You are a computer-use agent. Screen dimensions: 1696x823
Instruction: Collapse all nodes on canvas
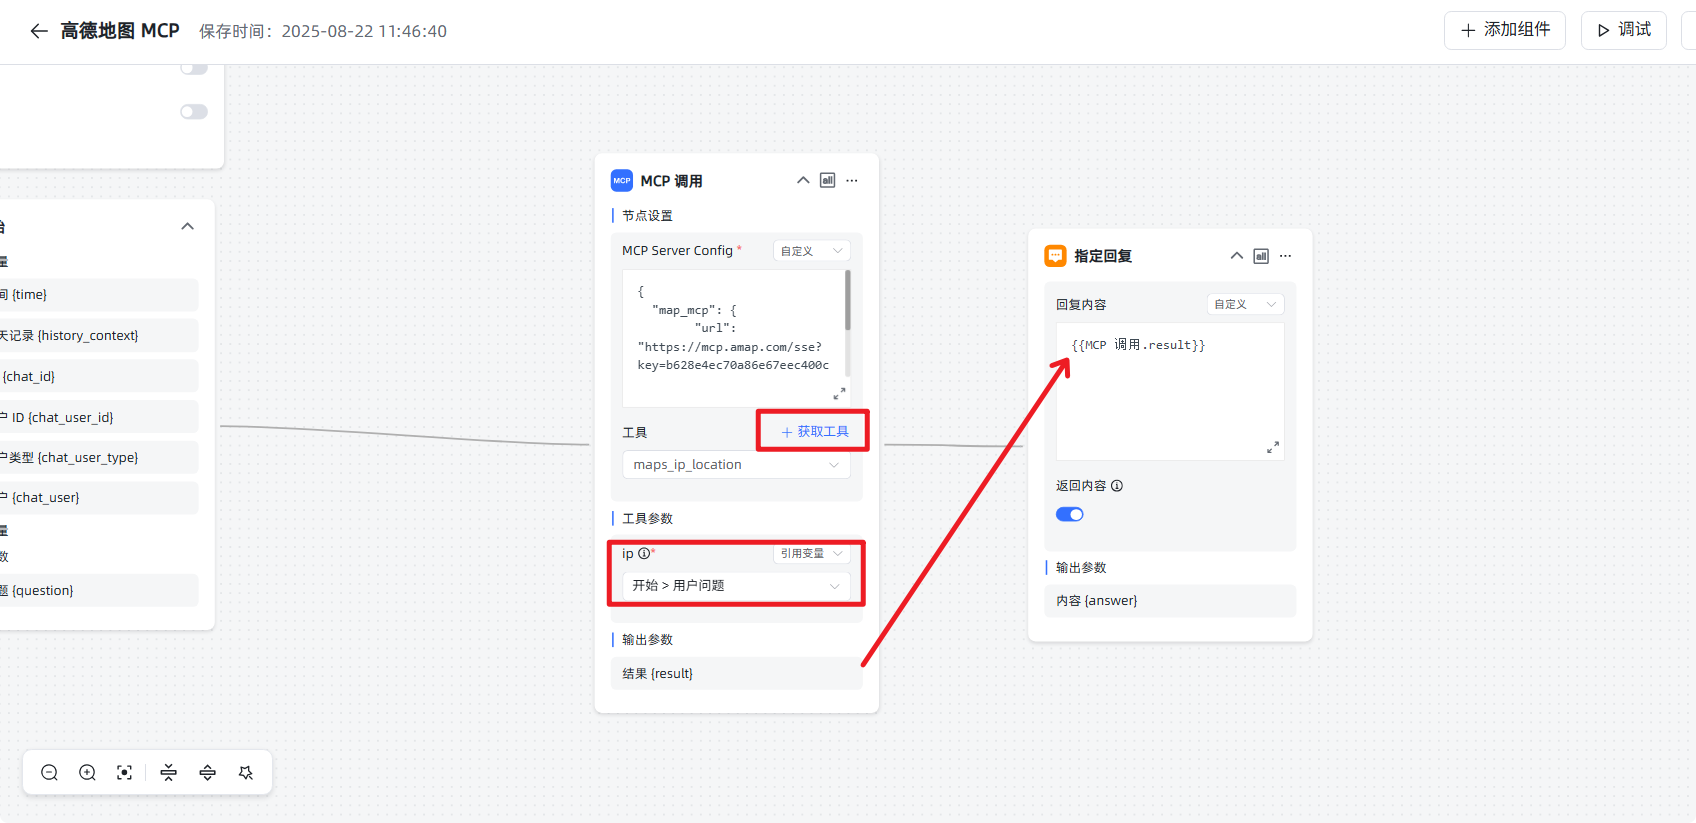(169, 773)
